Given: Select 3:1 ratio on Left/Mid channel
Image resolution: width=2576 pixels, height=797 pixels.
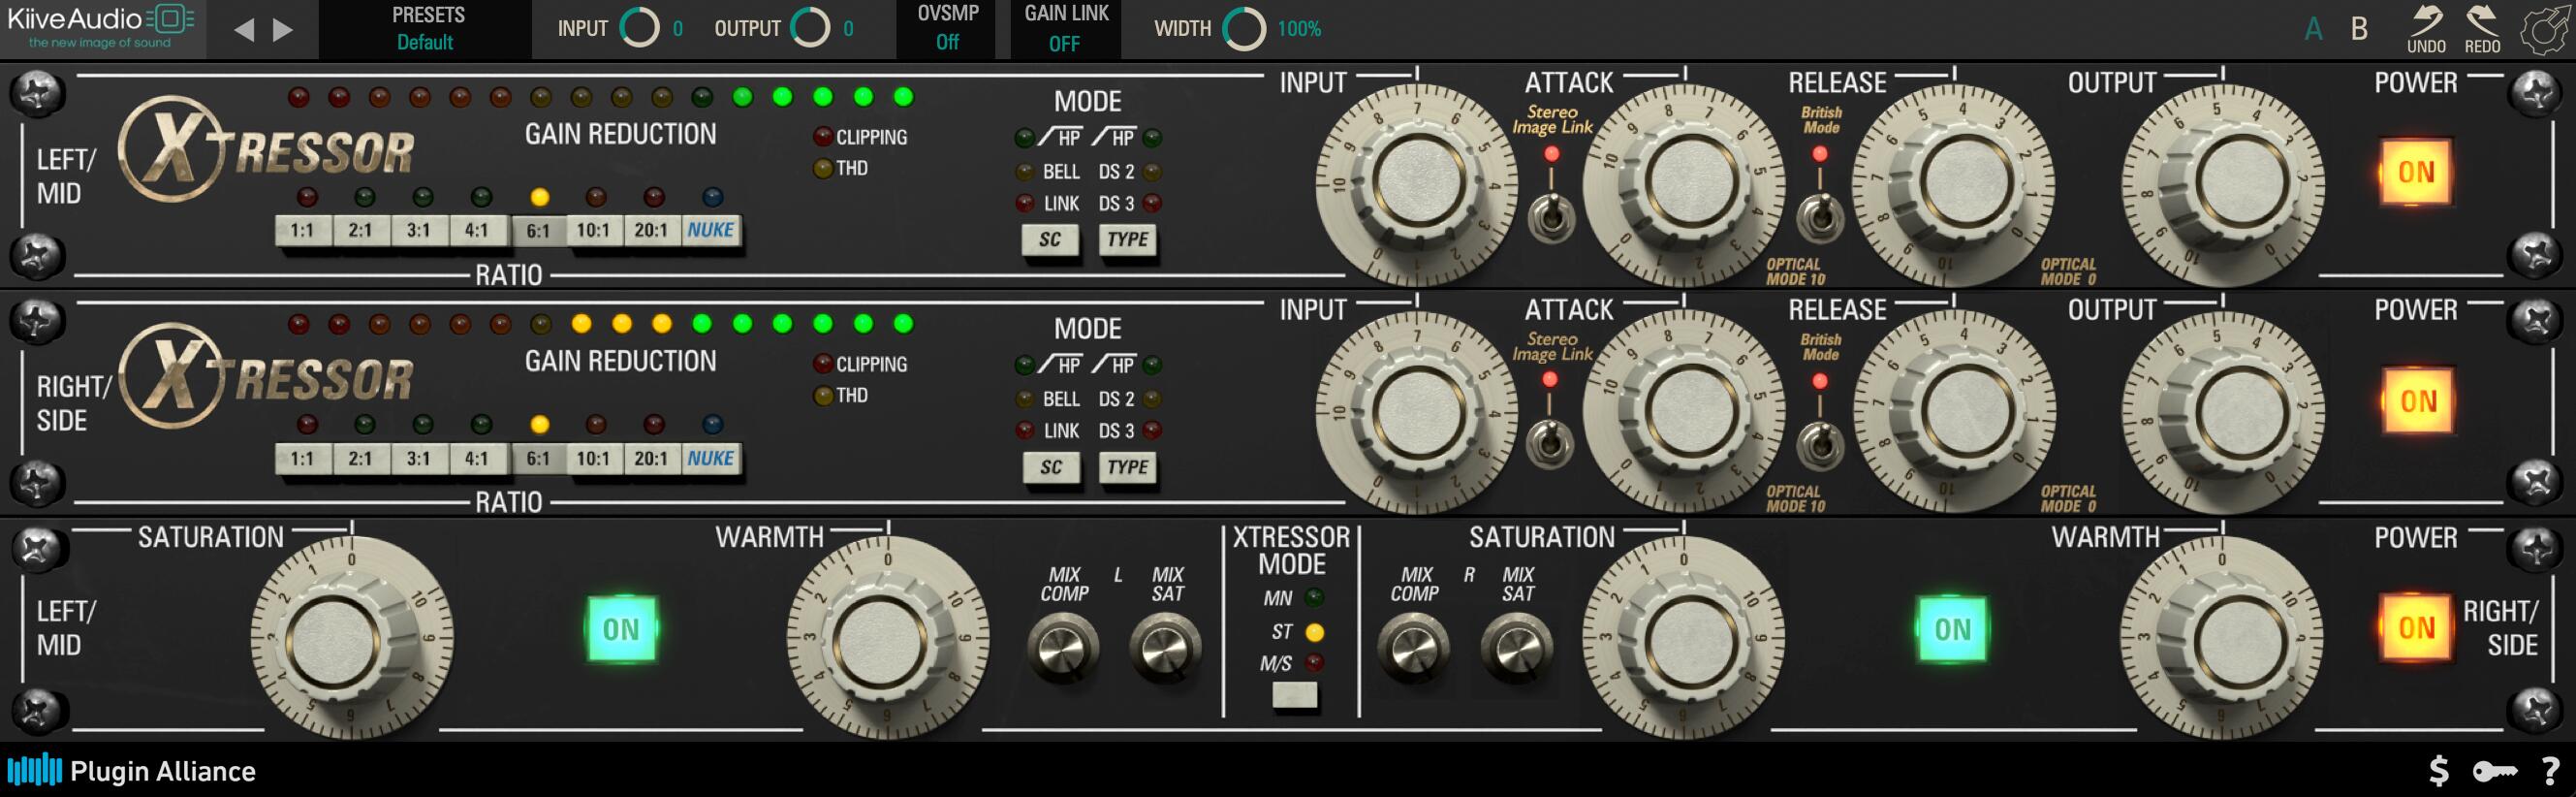Looking at the screenshot, I should tap(418, 231).
